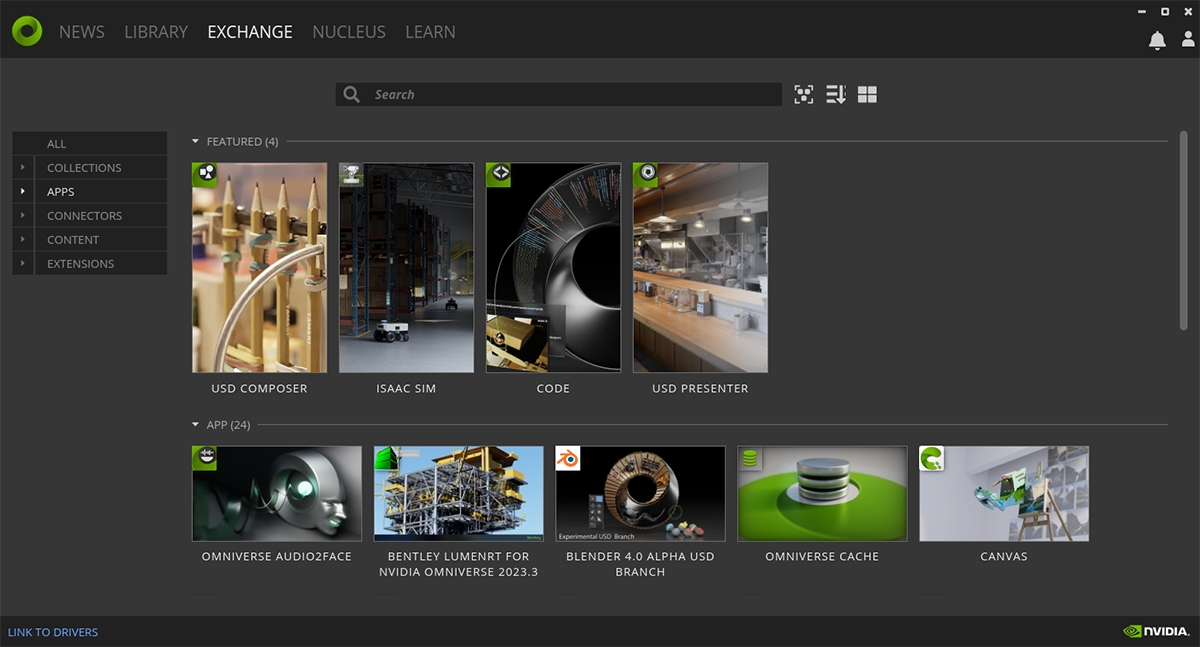Screen dimensions: 1200x647
Task: Expand the Connectors category arrow
Action: pyautogui.click(x=23, y=216)
